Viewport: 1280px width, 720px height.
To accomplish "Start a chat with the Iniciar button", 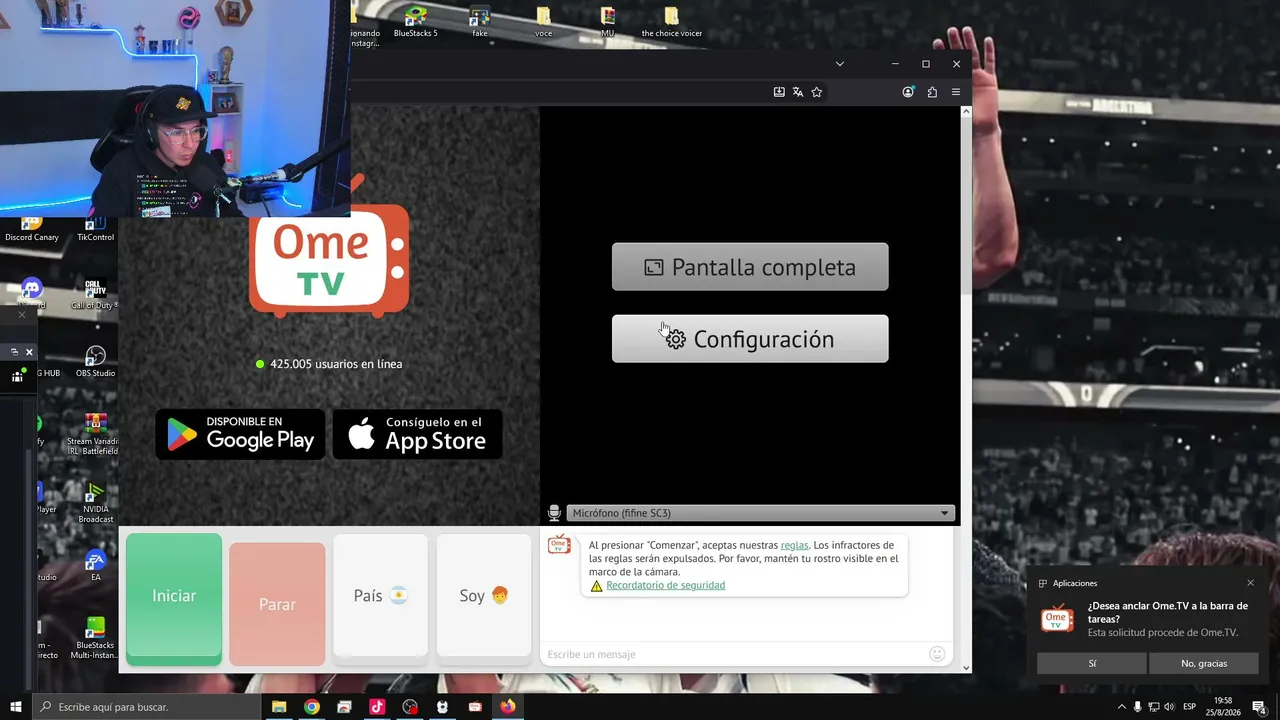I will tap(174, 598).
